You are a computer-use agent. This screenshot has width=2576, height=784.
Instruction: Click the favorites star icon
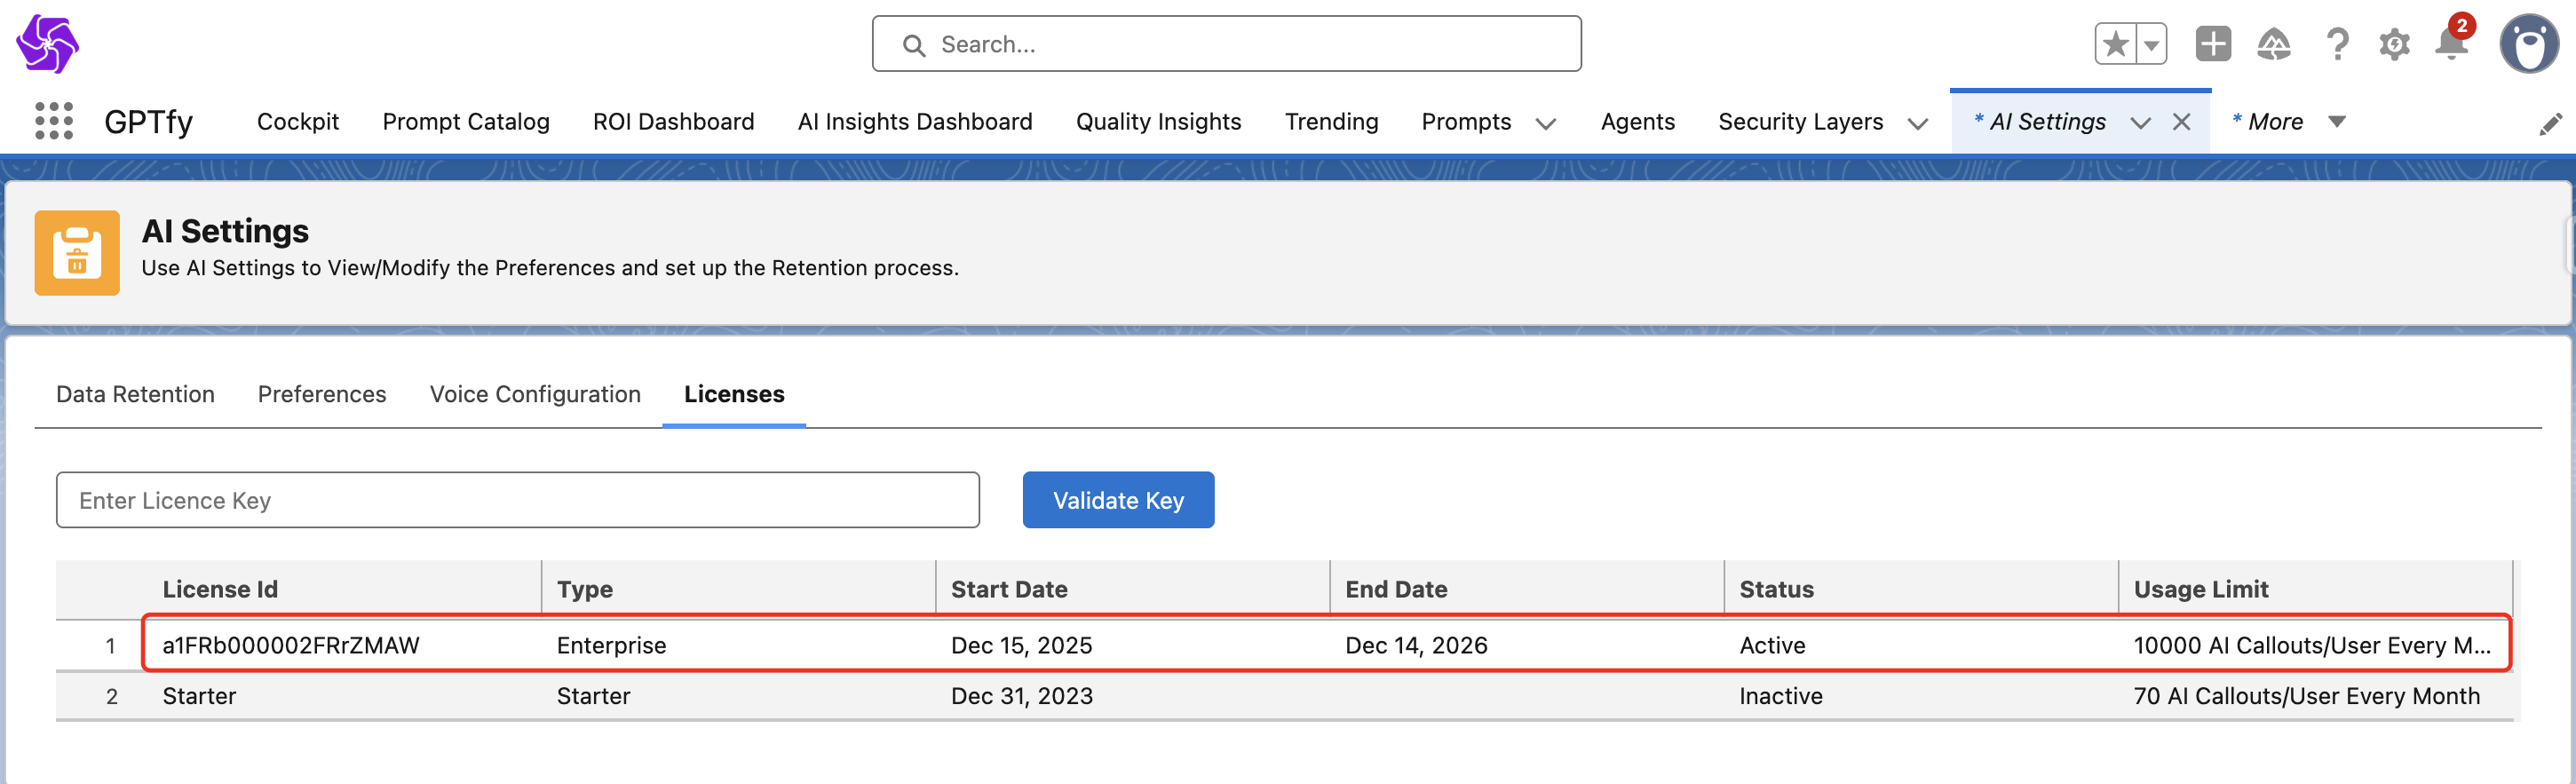click(x=2115, y=44)
